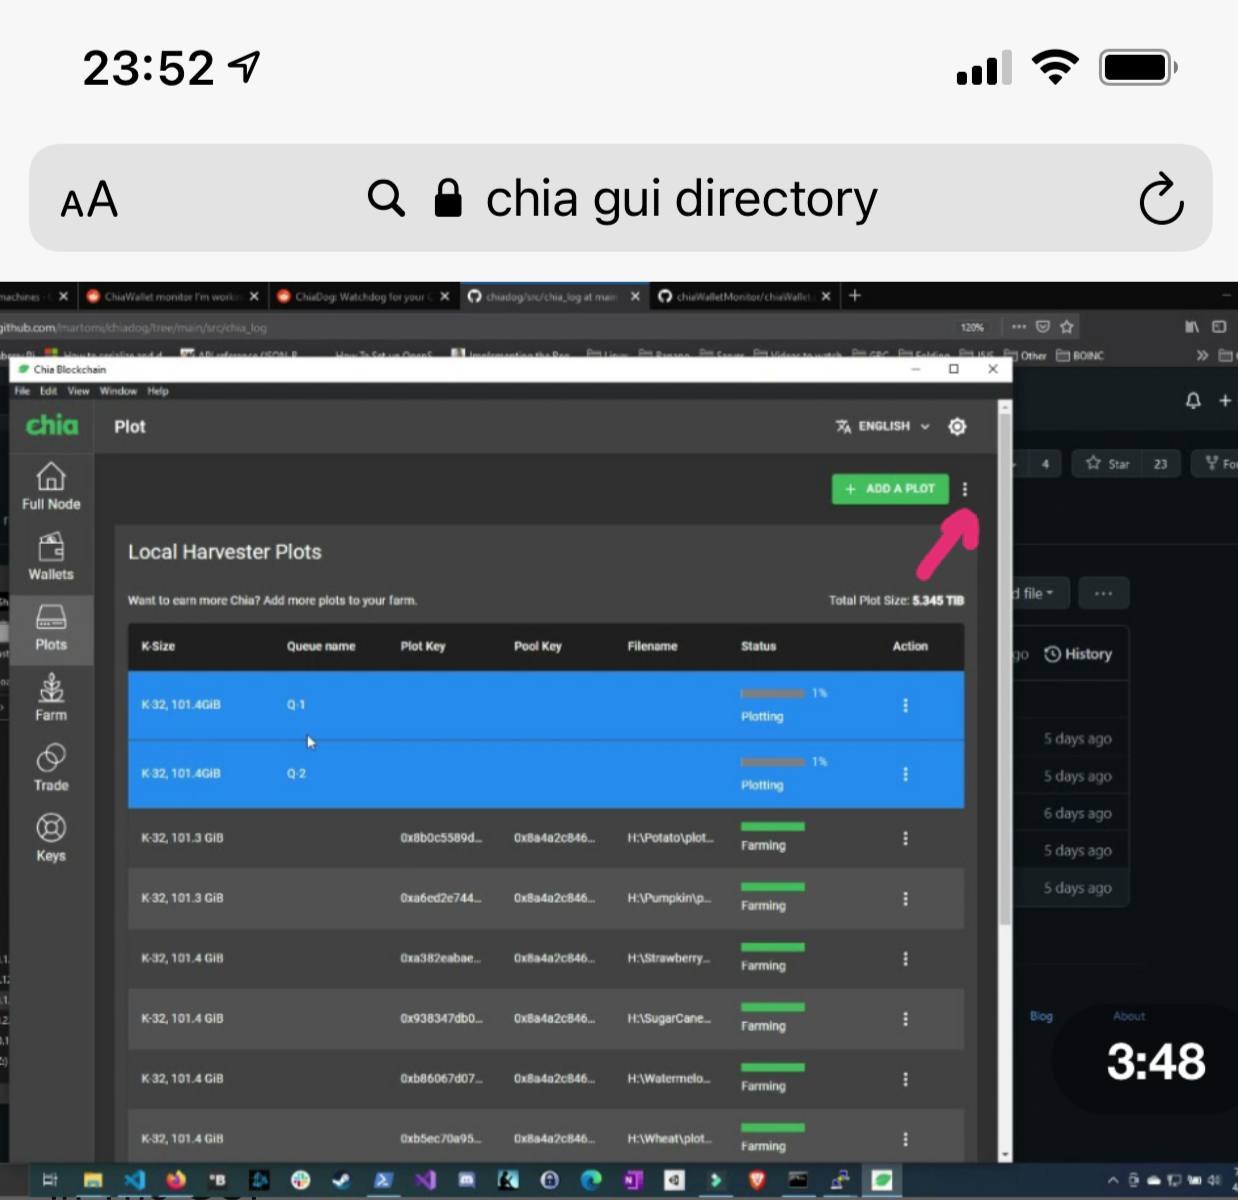This screenshot has width=1238, height=1200.
Task: Open the Edit menu in Chia Blockchain
Action: click(48, 391)
